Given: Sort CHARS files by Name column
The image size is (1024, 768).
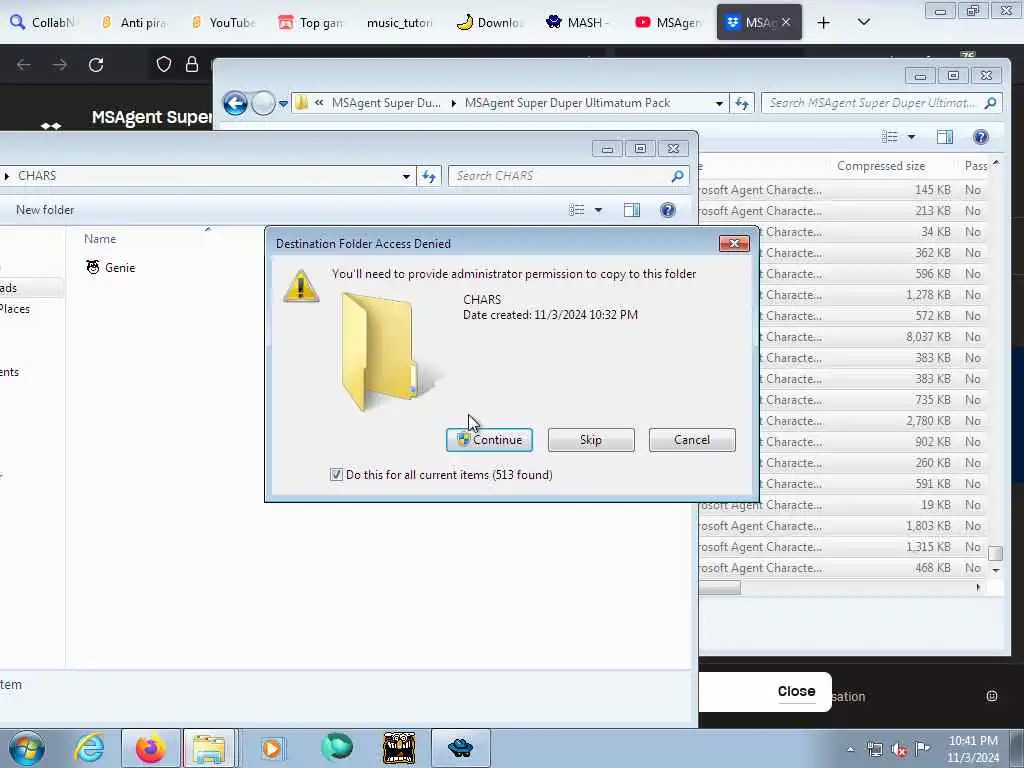Looking at the screenshot, I should click(100, 239).
